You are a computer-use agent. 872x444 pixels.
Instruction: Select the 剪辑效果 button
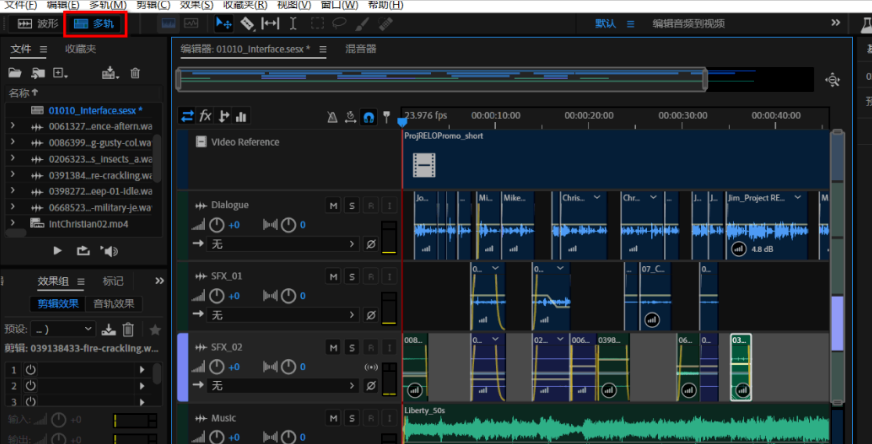(x=58, y=304)
